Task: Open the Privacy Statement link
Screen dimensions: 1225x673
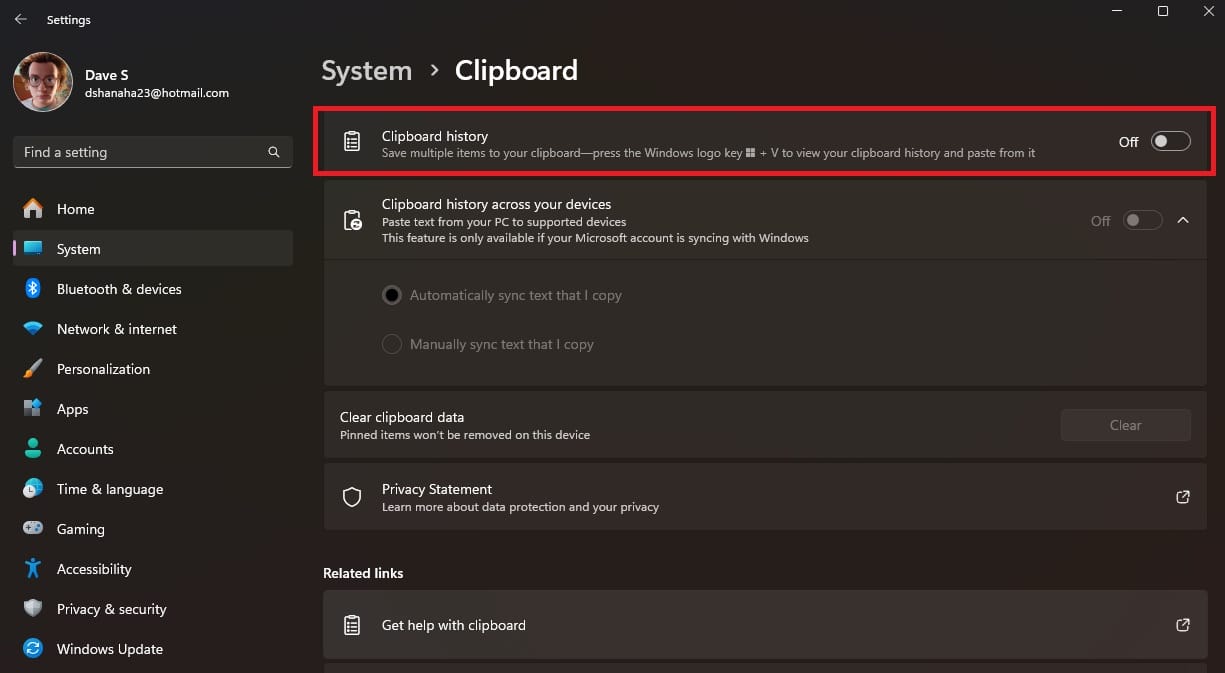Action: 436,489
